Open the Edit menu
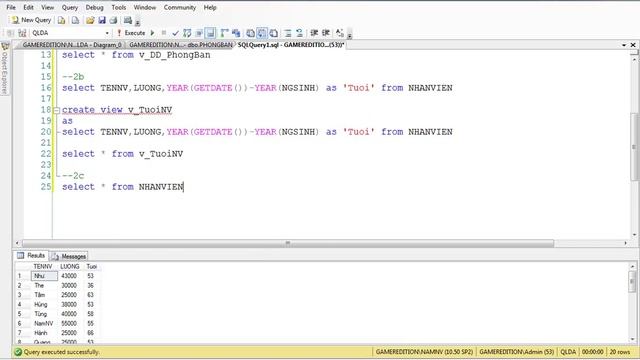 [28, 7]
